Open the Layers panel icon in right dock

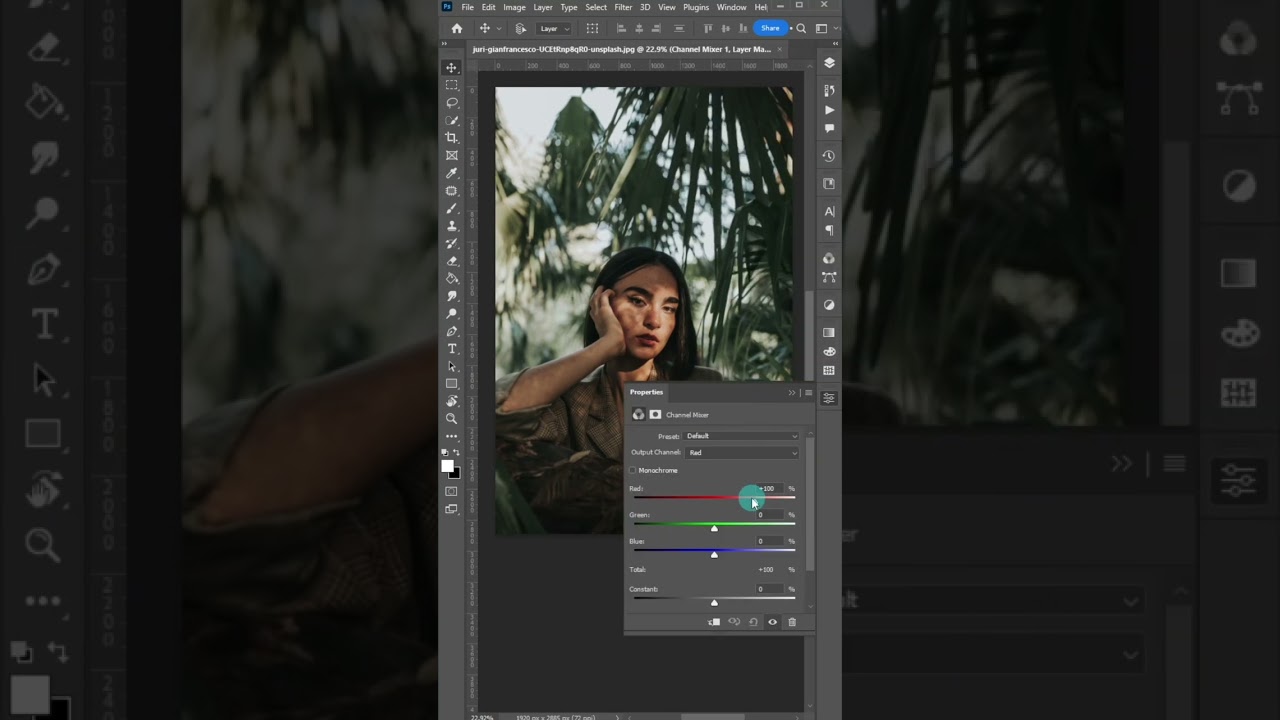click(x=829, y=63)
